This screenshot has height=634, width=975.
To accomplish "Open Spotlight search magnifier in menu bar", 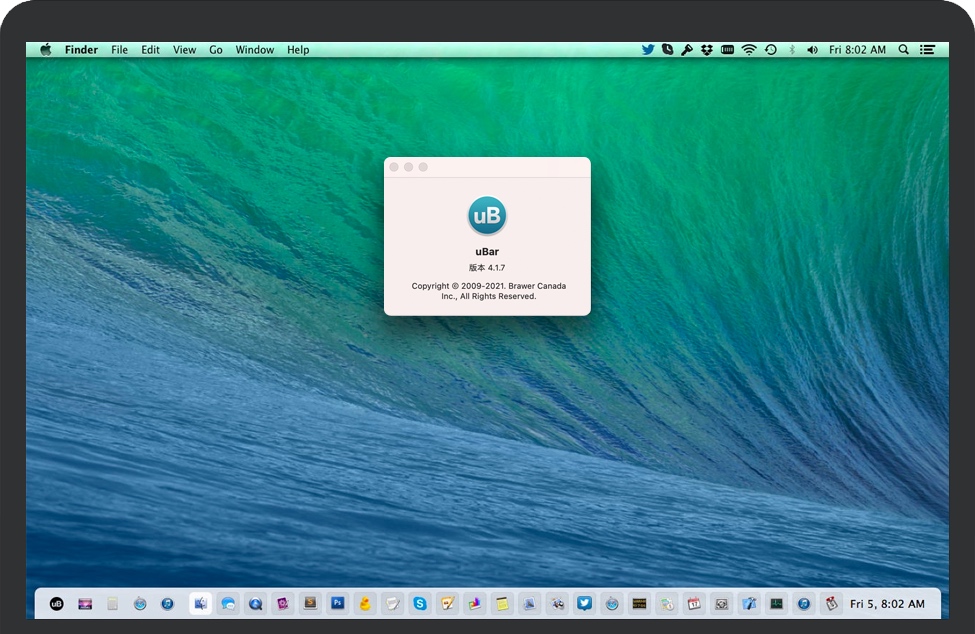I will coord(904,49).
